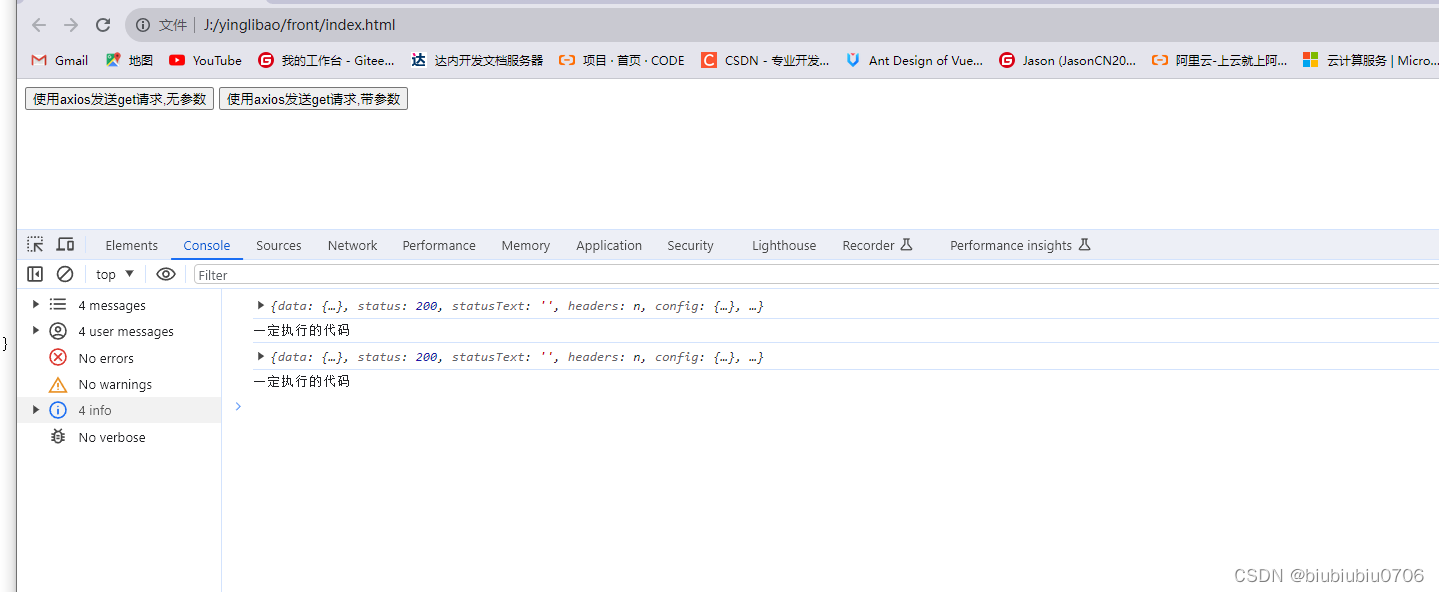Open the "top" frame context dropdown
The image size is (1439, 592).
pyautogui.click(x=113, y=273)
